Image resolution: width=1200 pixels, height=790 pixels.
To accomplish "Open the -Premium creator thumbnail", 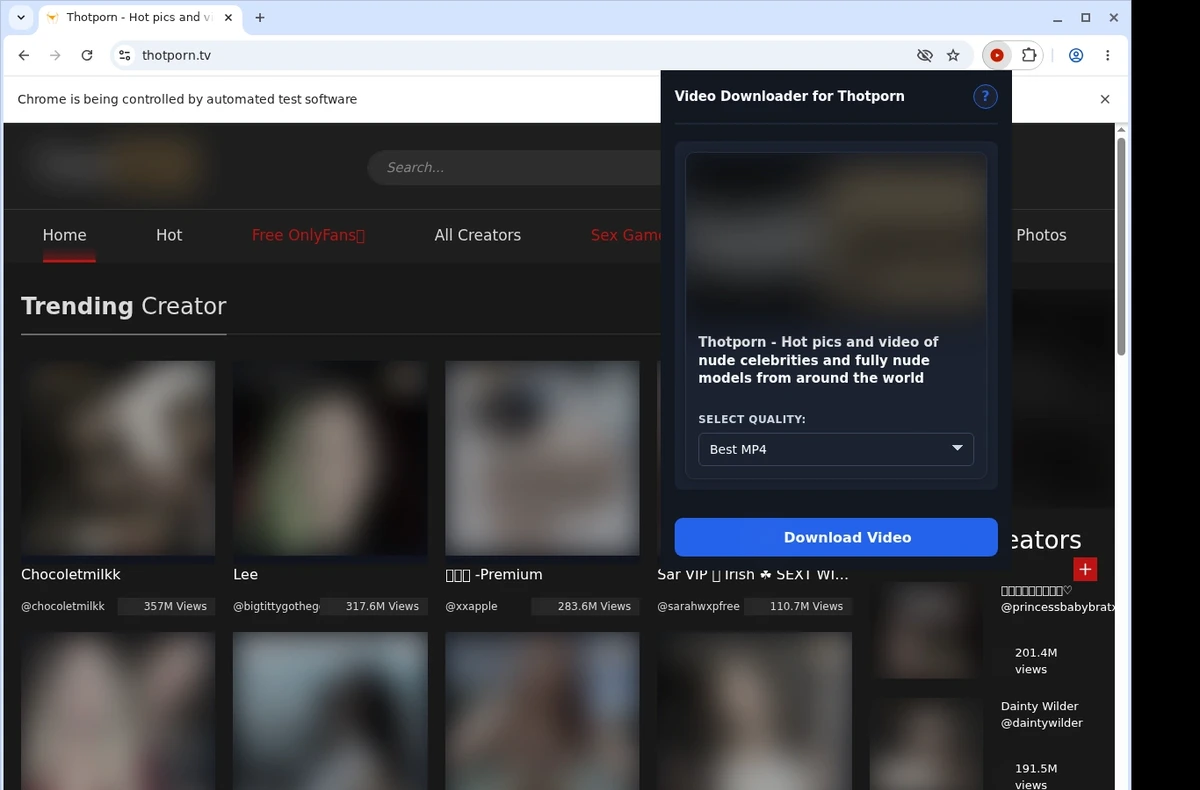I will pos(542,458).
